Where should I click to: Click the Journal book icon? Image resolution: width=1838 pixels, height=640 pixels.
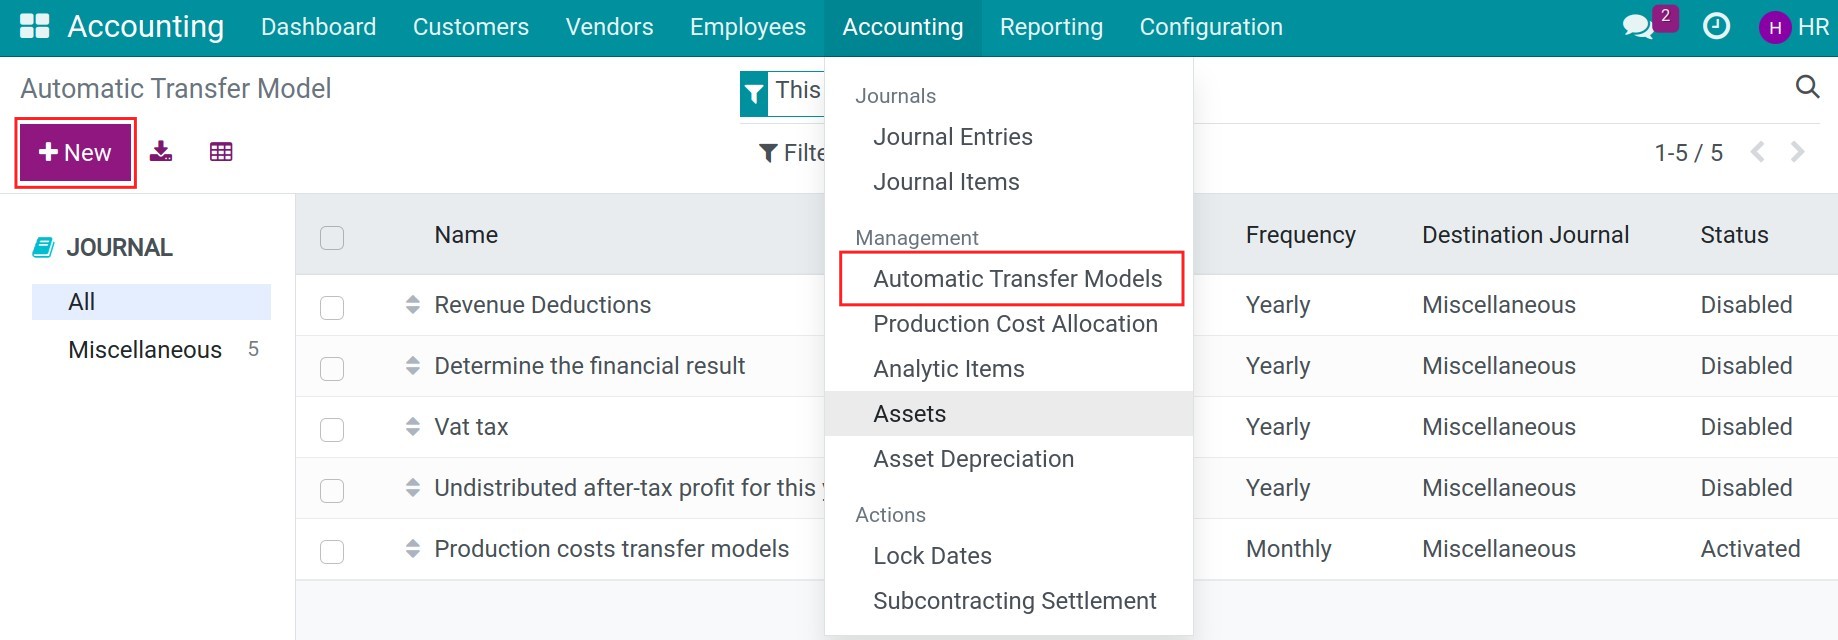(43, 247)
